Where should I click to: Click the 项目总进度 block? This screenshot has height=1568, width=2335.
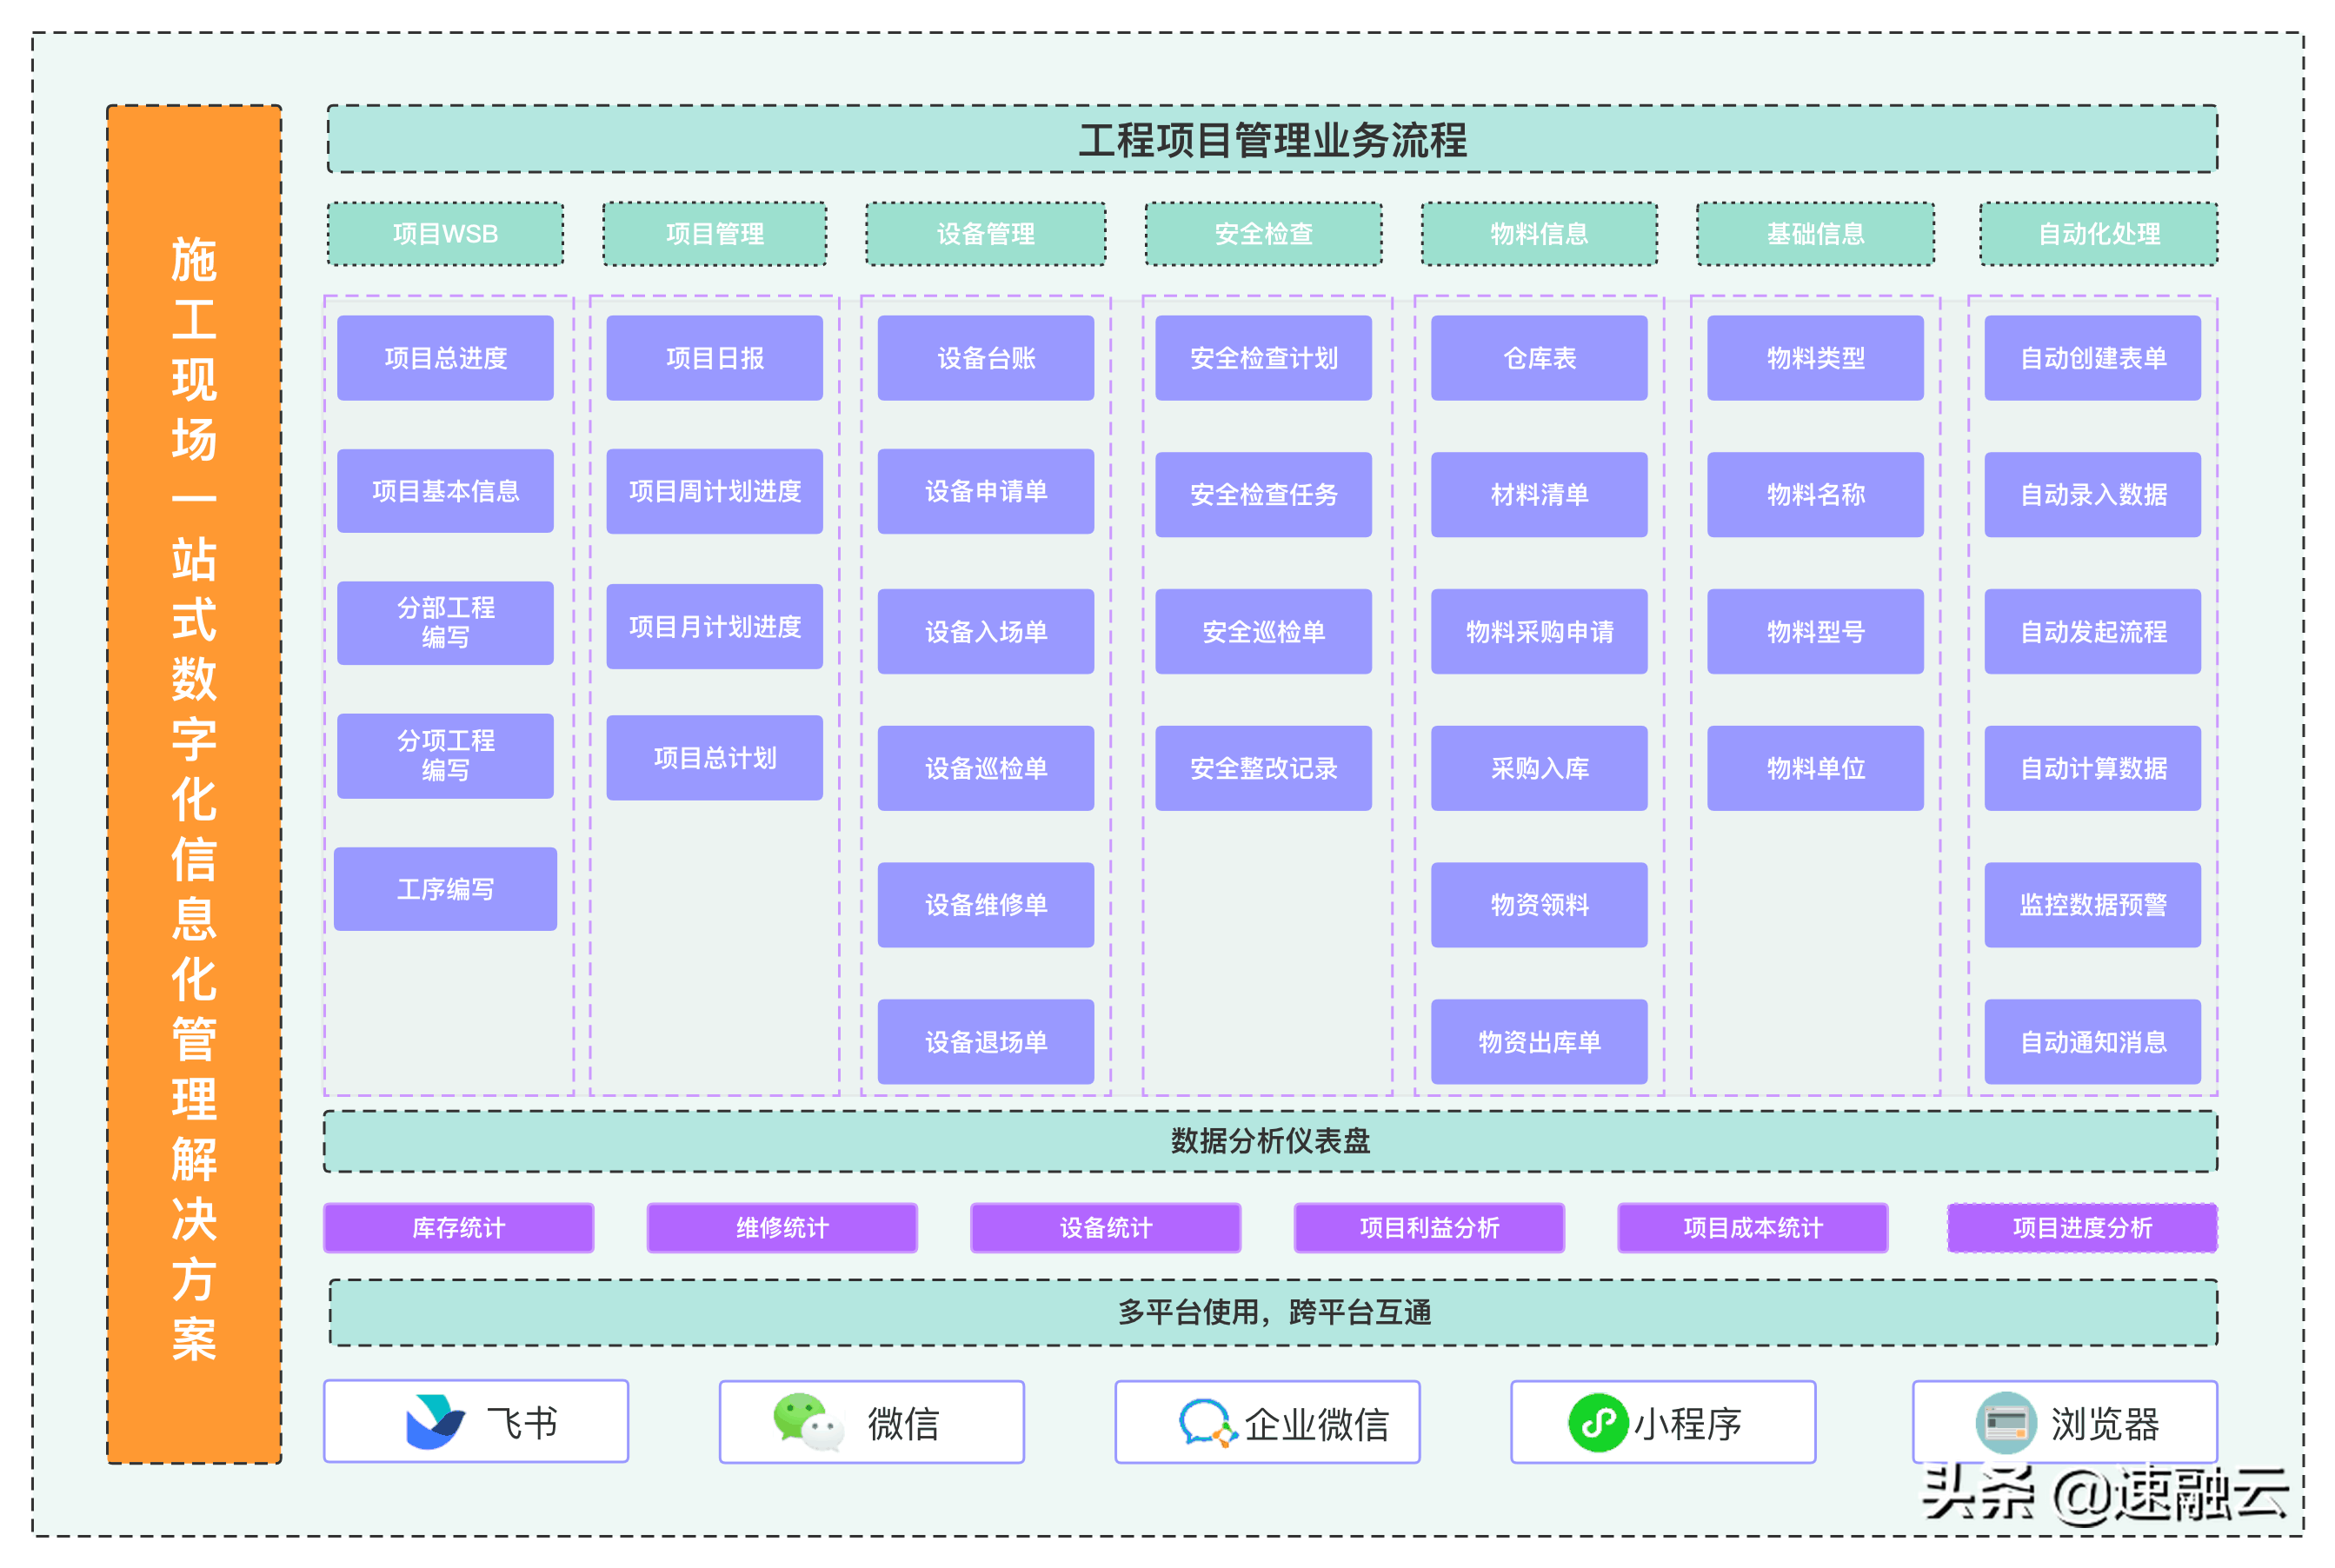[445, 358]
